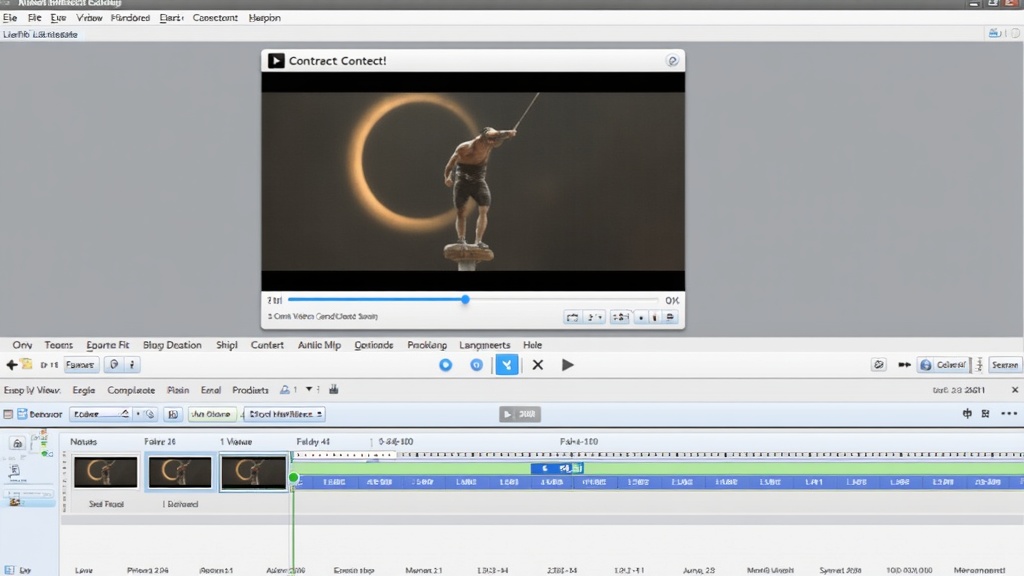This screenshot has height=576, width=1024.
Task: Open the three-dot more options menu
Action: tap(1009, 413)
